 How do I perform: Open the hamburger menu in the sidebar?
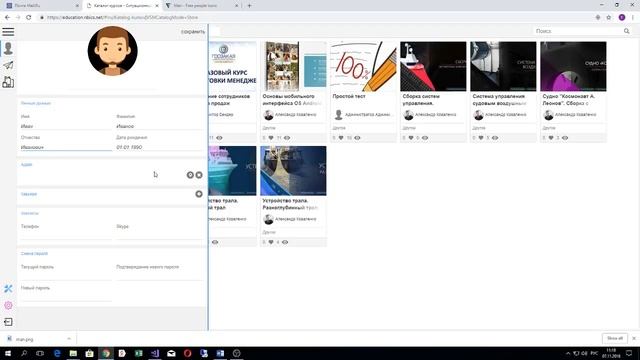point(8,32)
